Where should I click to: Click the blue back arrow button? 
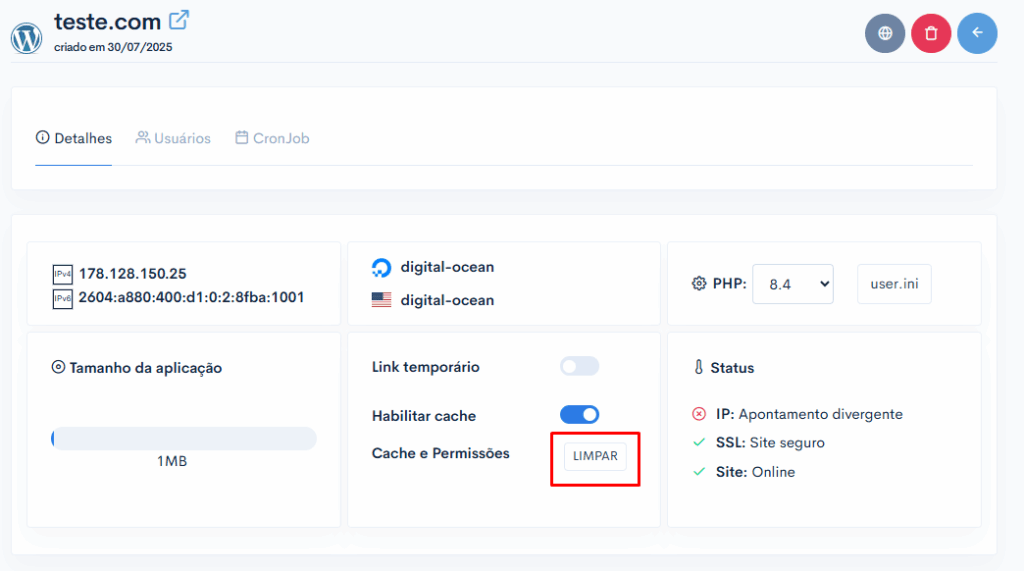(977, 33)
